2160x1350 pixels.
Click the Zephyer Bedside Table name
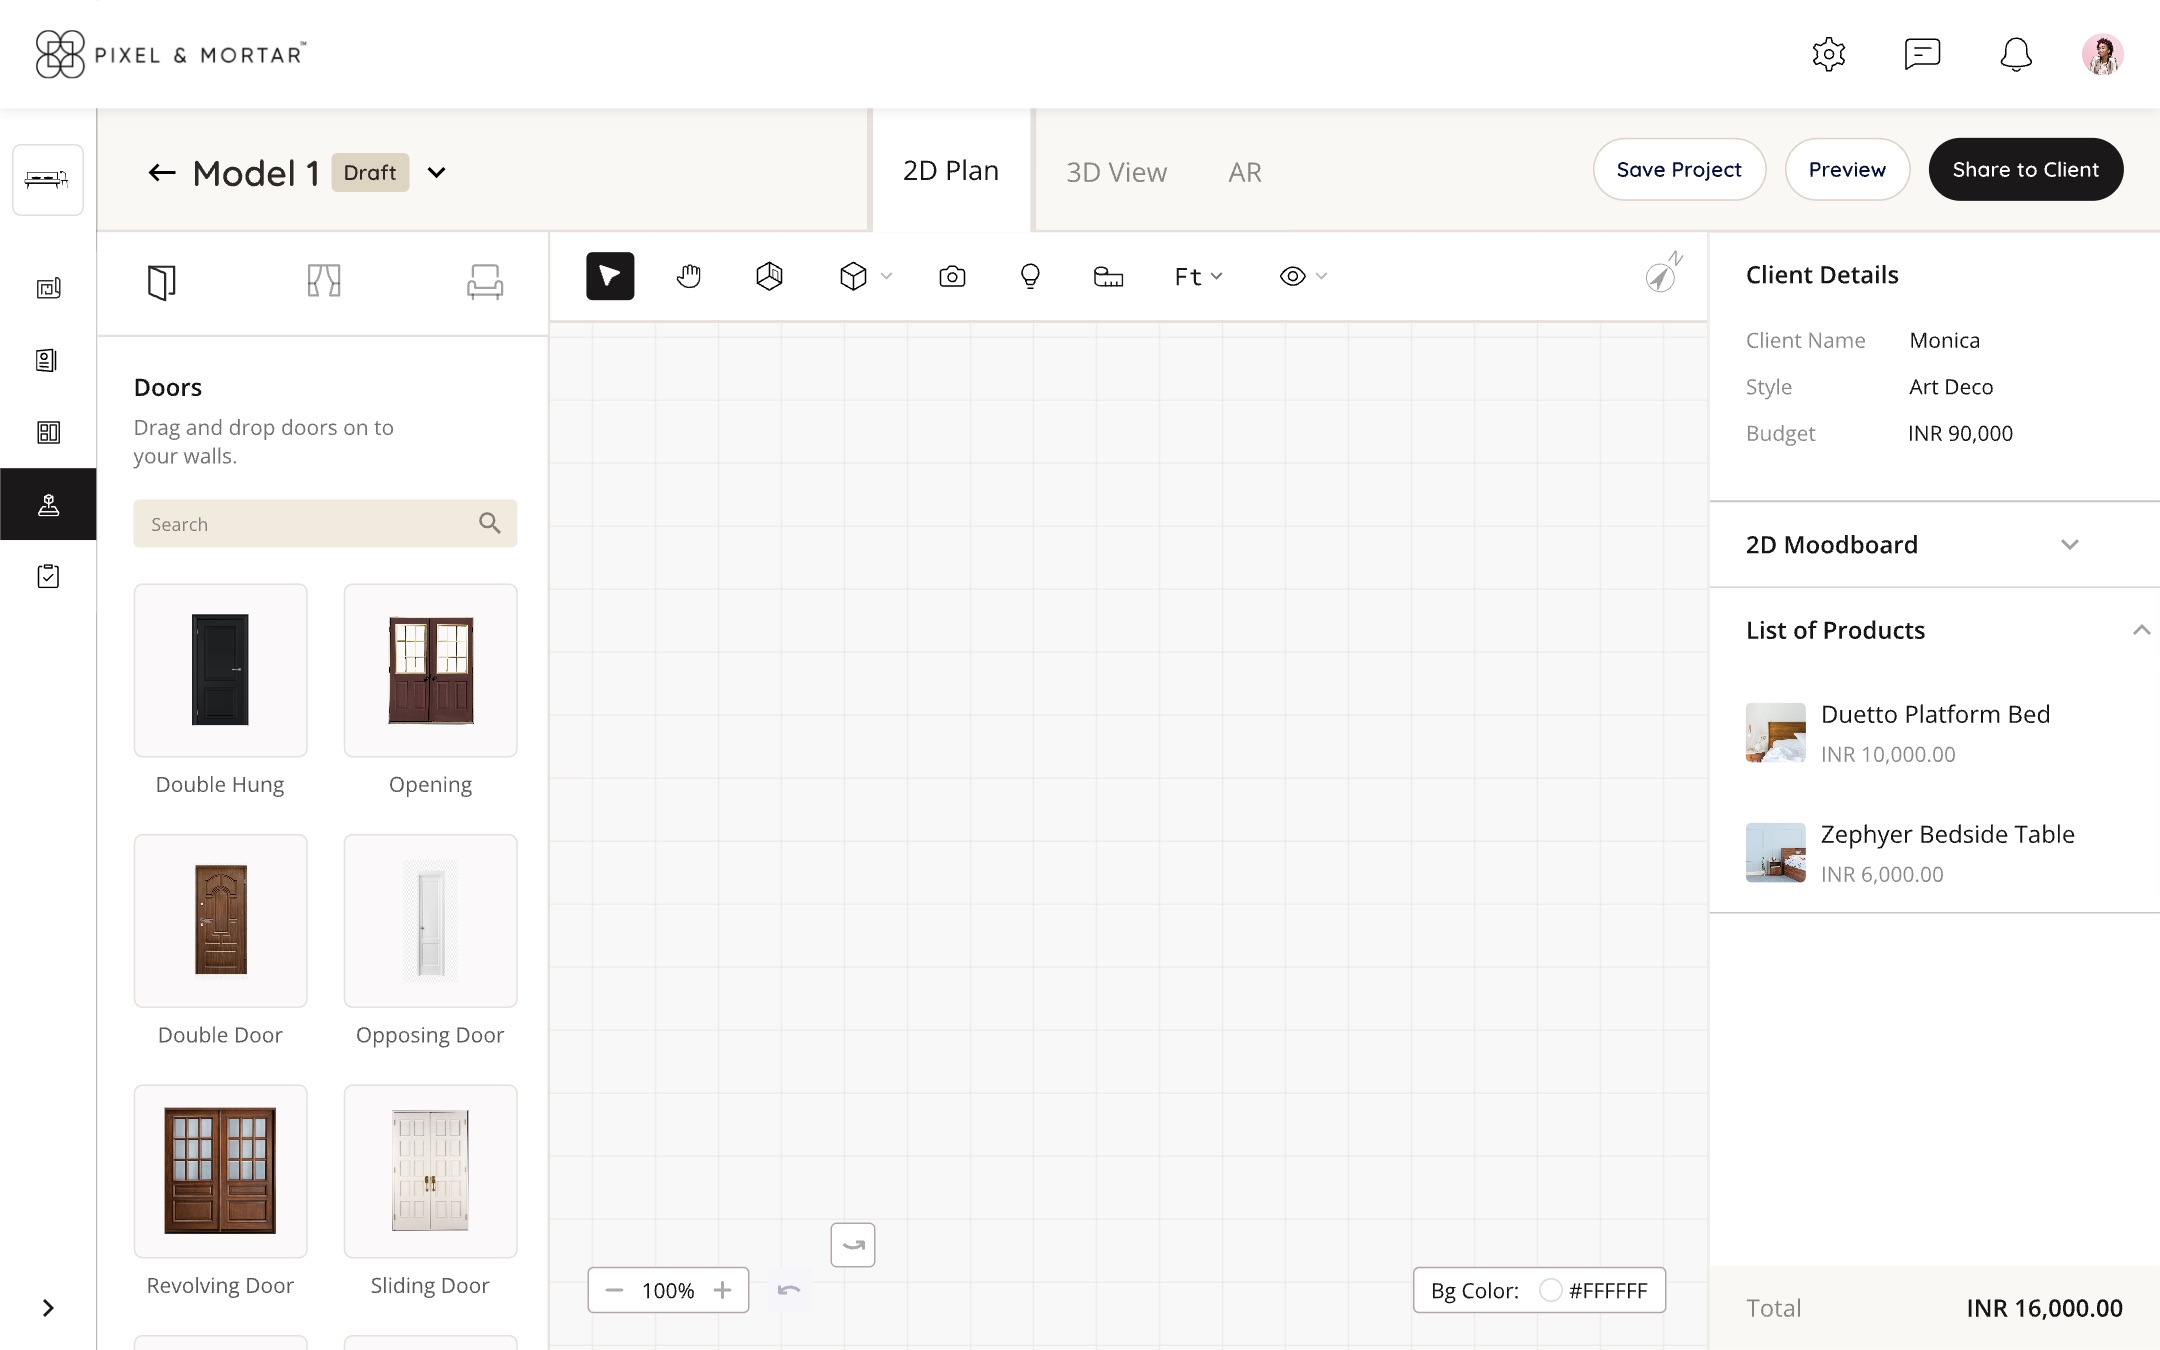[1947, 834]
